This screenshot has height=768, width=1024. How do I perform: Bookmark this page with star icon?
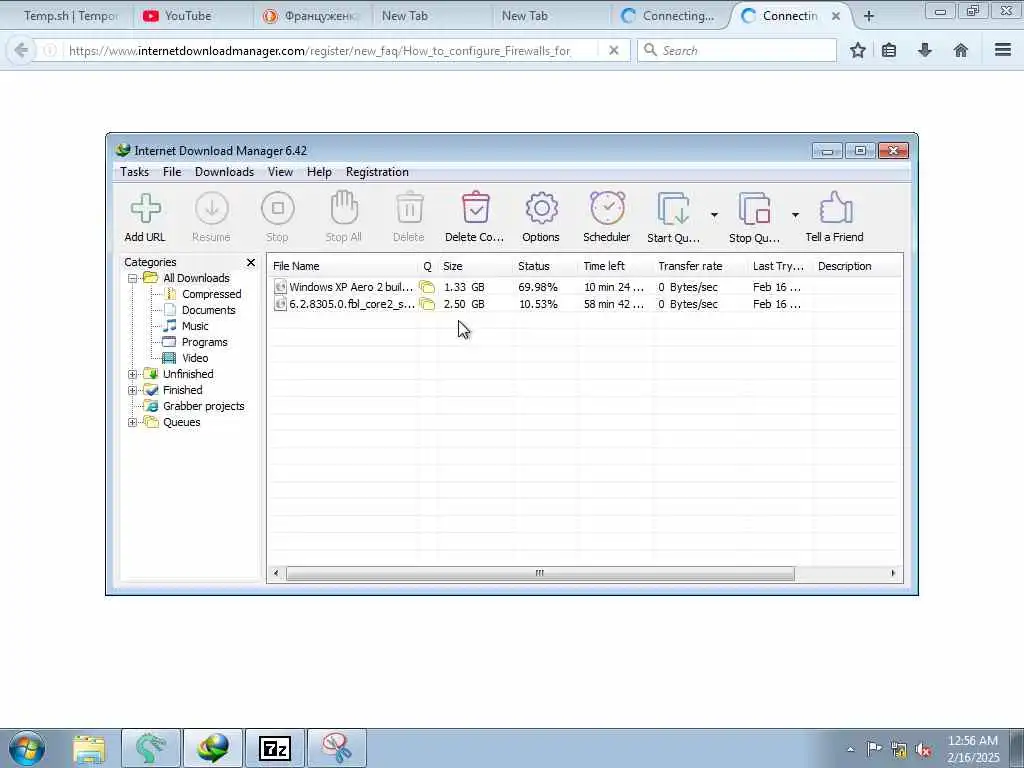tap(858, 50)
